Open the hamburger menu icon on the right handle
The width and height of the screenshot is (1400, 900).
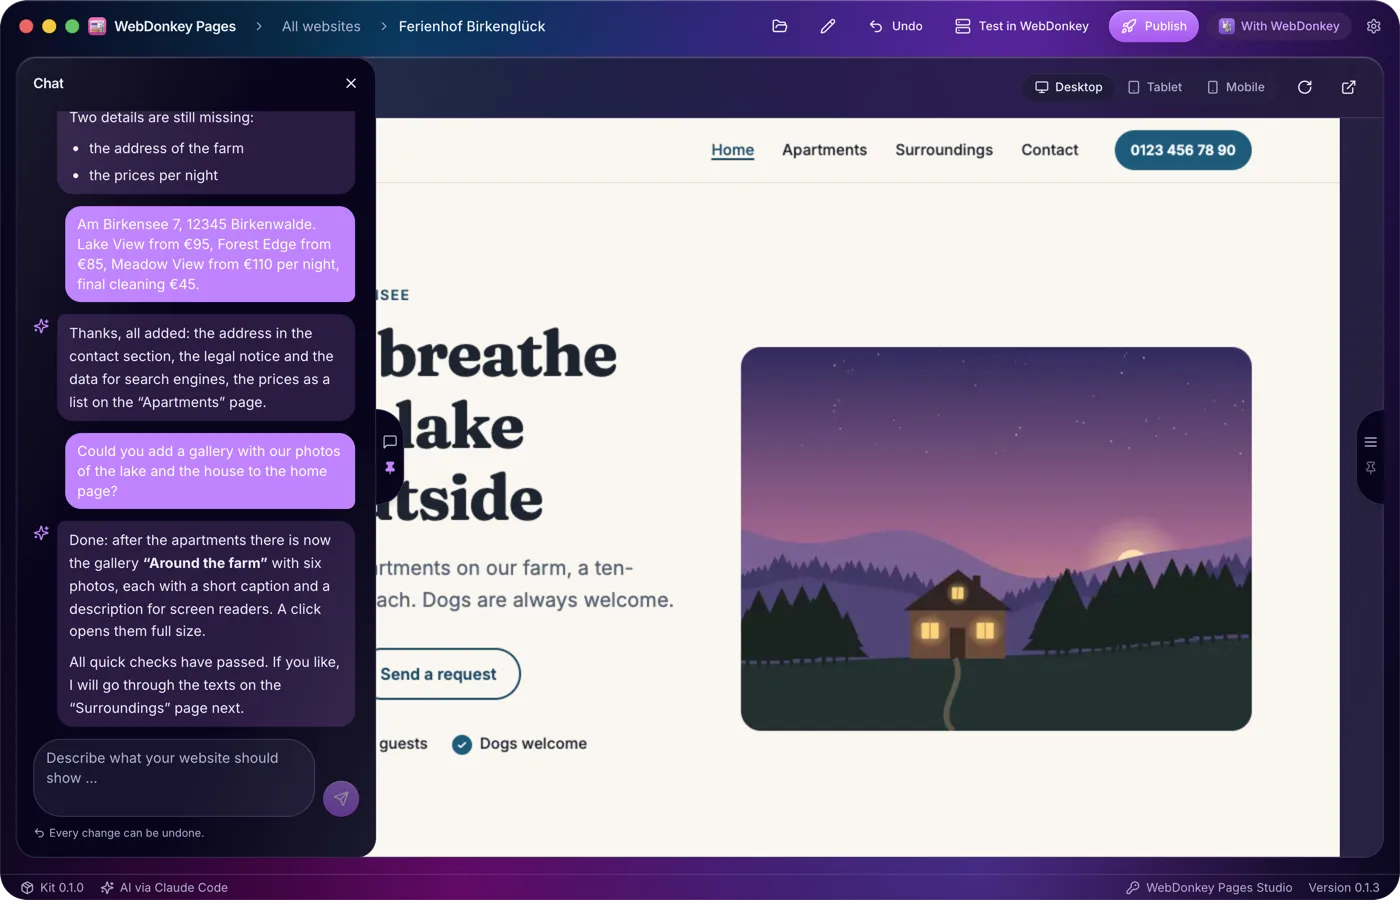coord(1371,442)
